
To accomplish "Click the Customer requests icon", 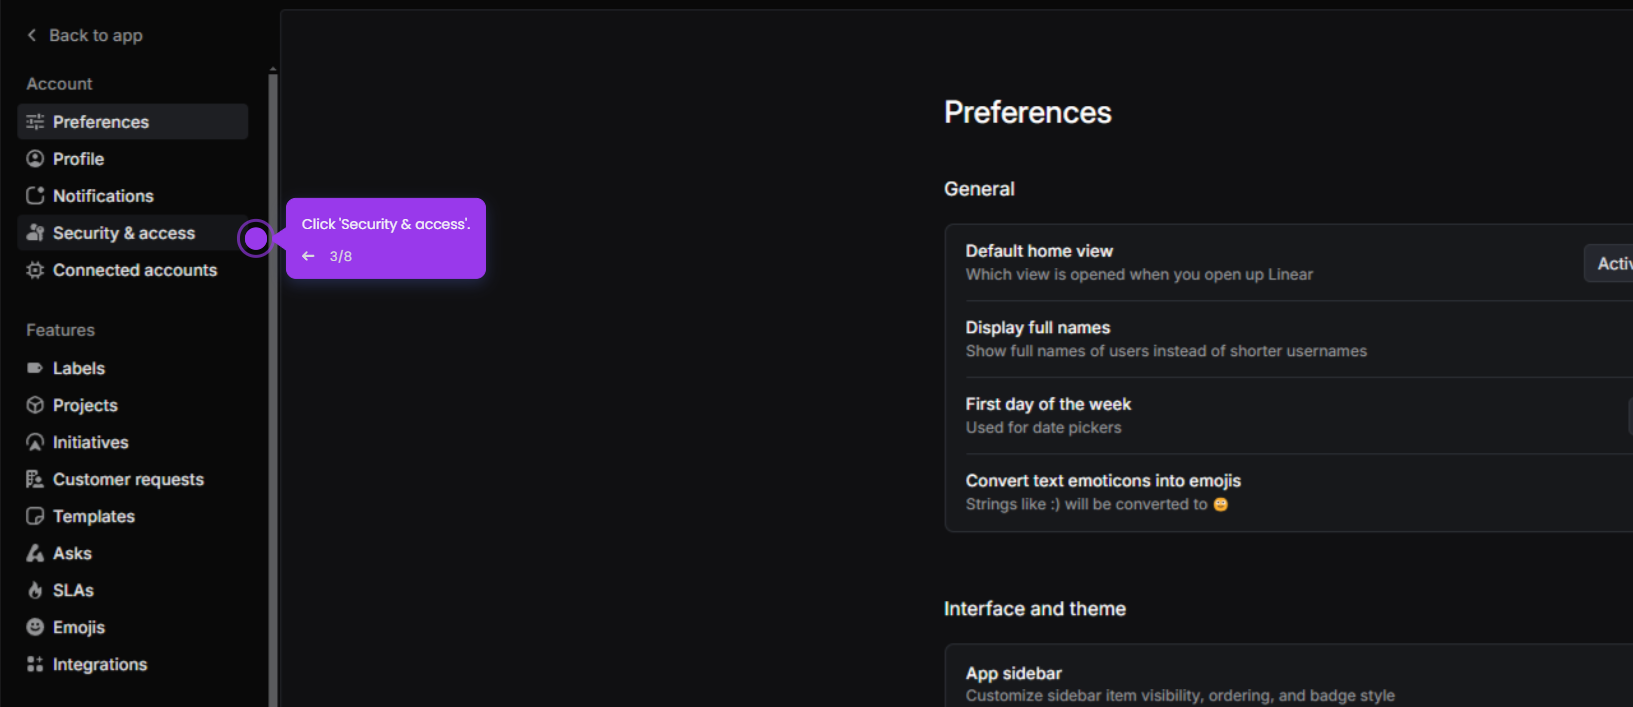I will tap(35, 479).
